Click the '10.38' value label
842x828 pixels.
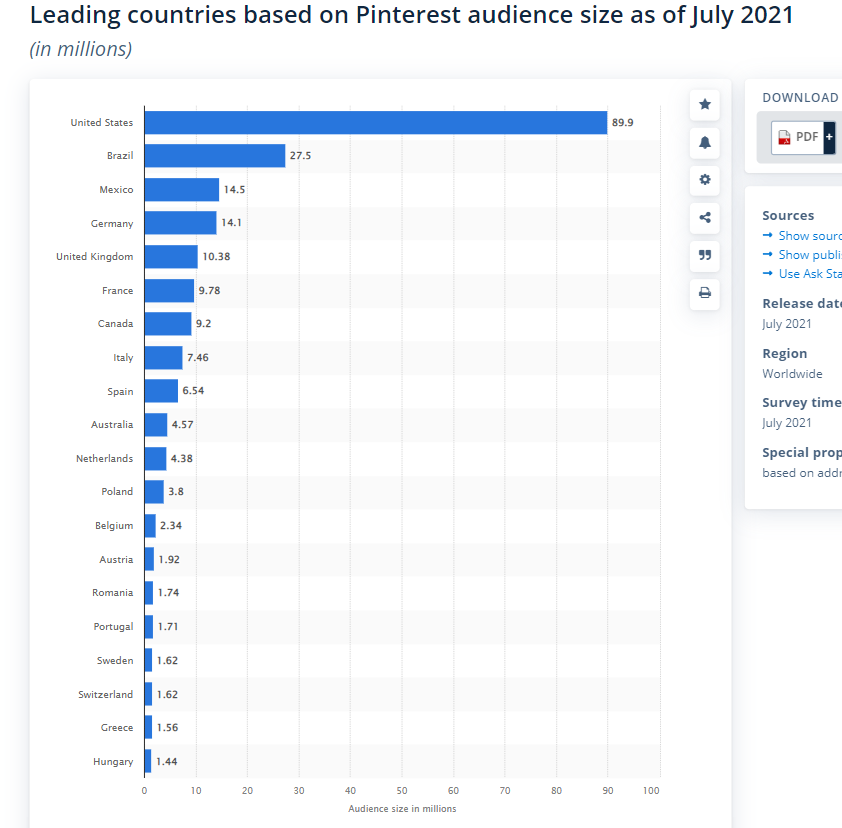coord(216,257)
